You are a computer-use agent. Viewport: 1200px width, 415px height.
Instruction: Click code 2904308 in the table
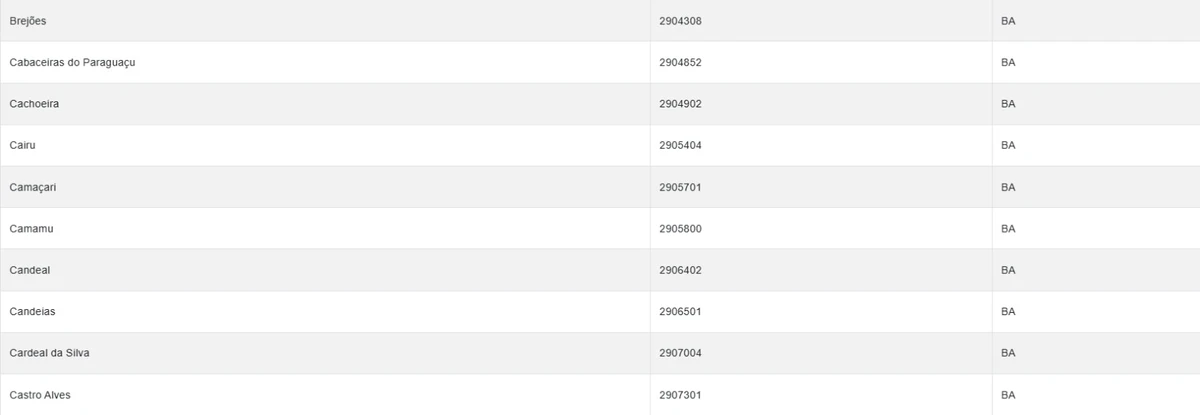pyautogui.click(x=680, y=21)
